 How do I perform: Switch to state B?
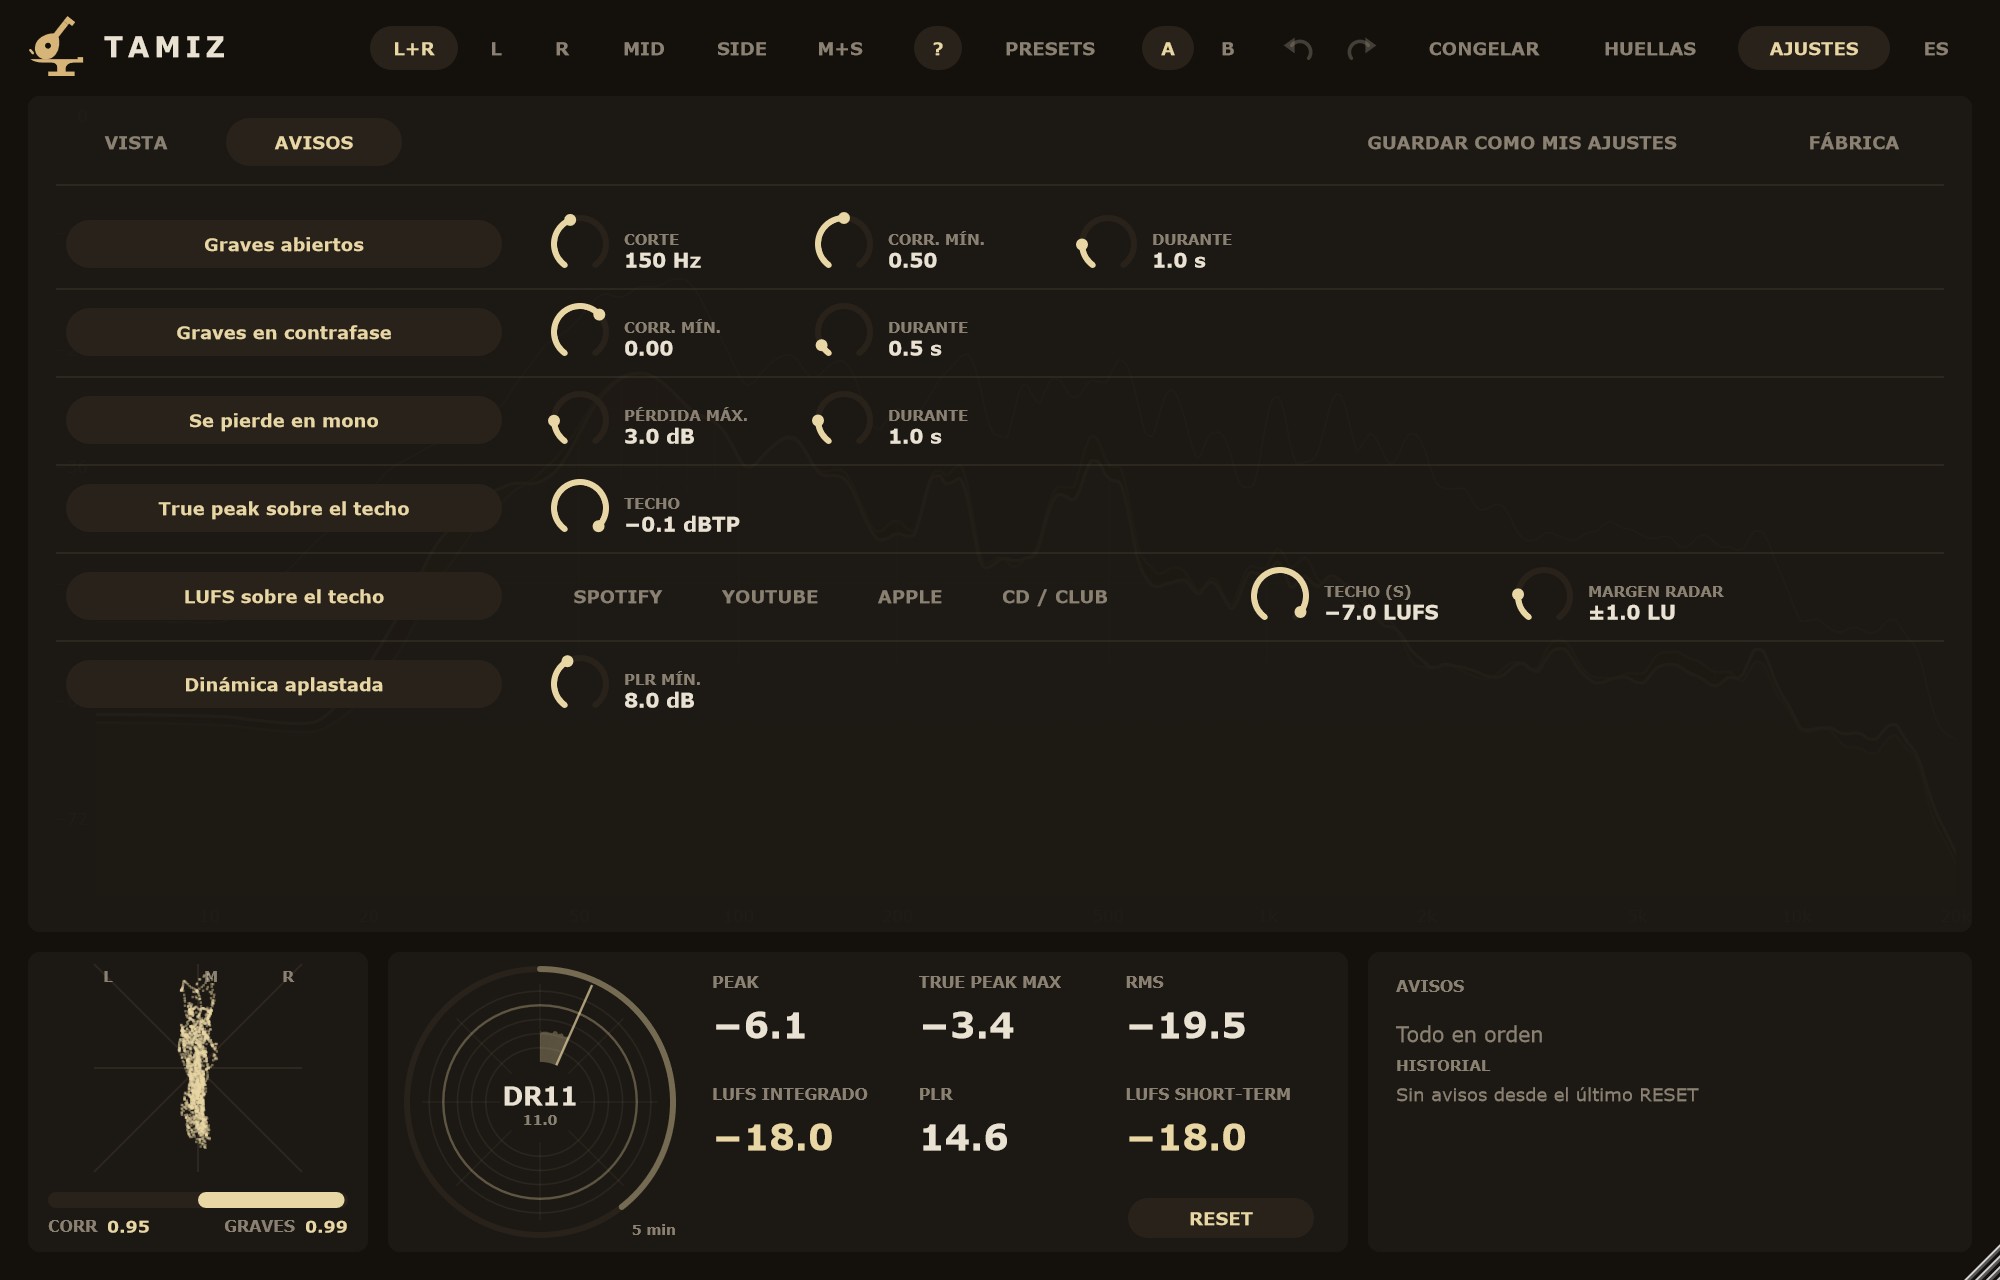click(x=1228, y=48)
